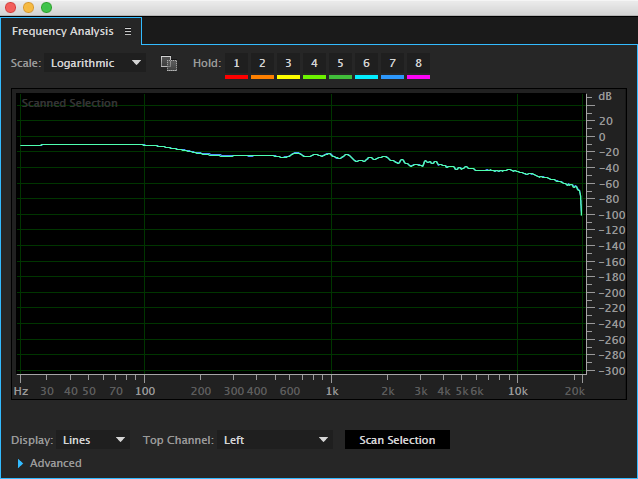Click the 20k label on frequency axis
Viewport: 638px width, 479px height.
[x=575, y=392]
